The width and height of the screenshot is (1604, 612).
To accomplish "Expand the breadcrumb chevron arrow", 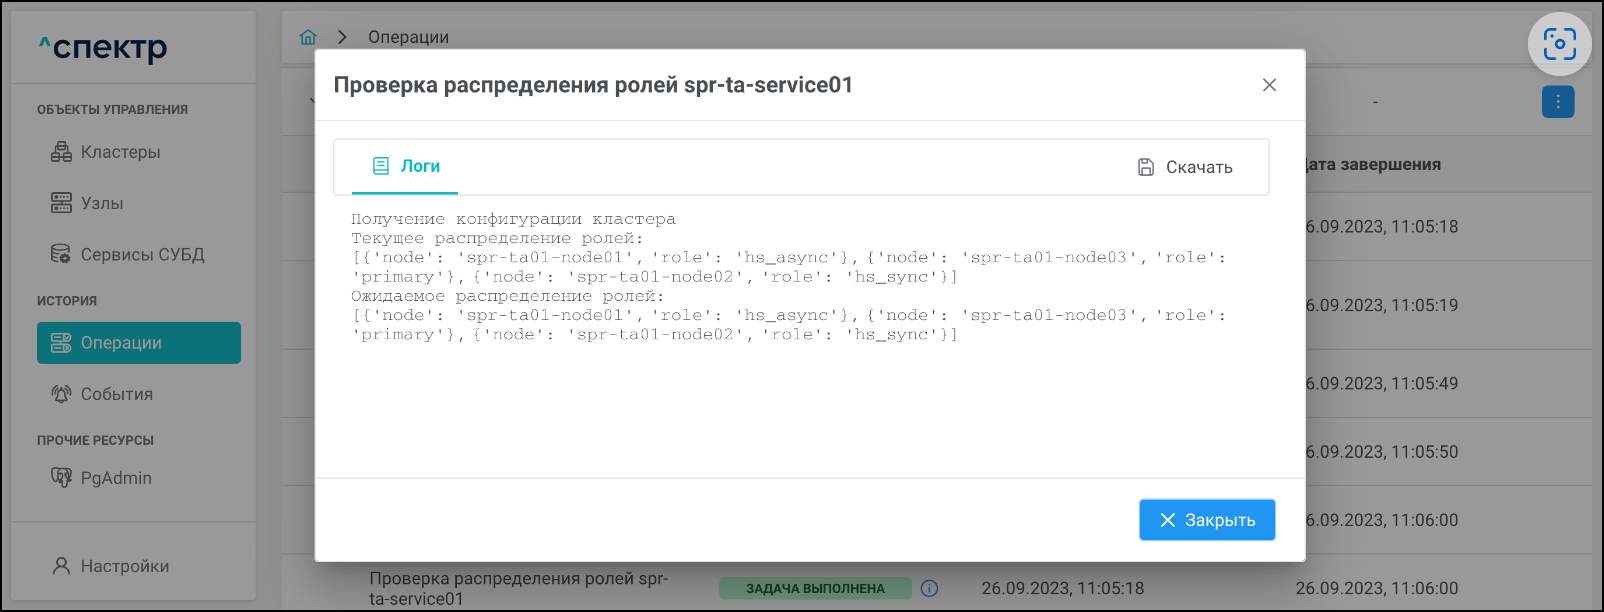I will tap(342, 37).
